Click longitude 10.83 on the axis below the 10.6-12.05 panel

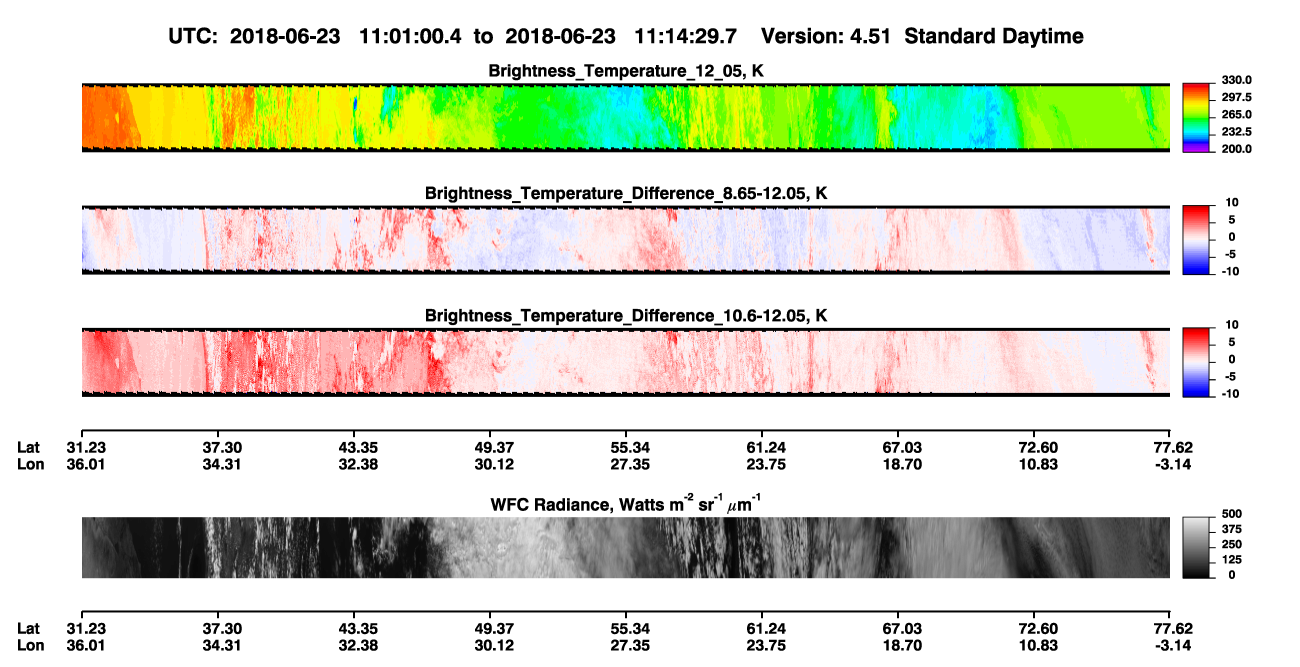pos(1036,463)
